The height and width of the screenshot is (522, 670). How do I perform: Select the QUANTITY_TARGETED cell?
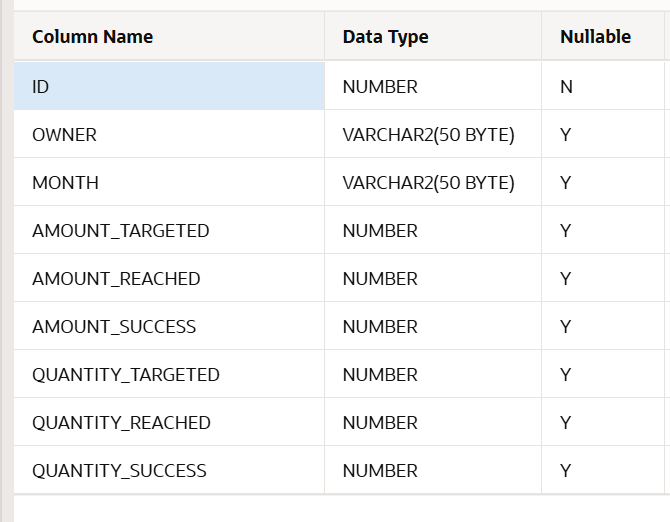tap(126, 375)
